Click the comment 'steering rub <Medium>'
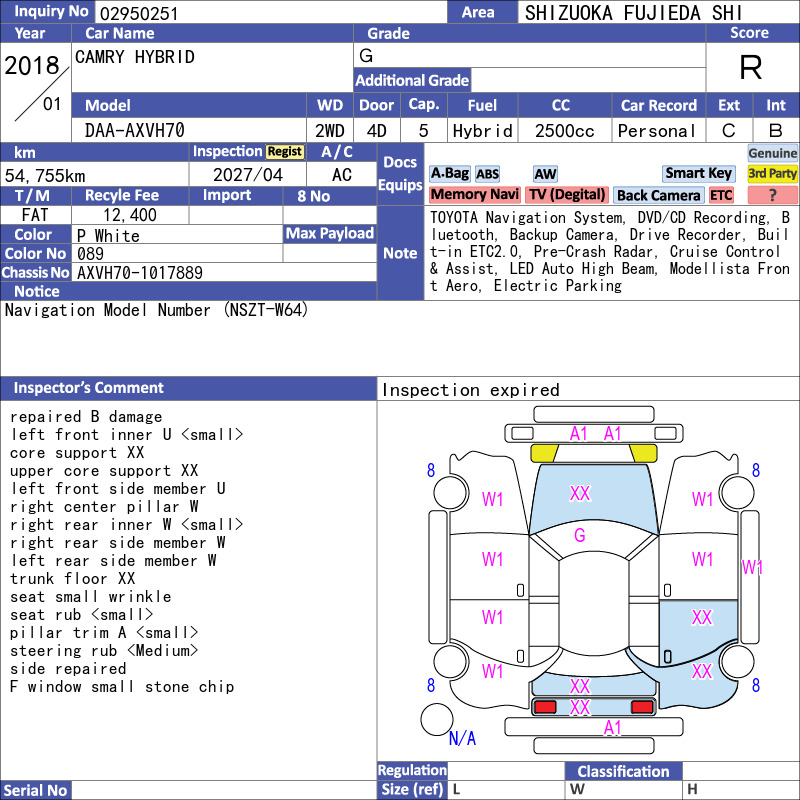The width and height of the screenshot is (800, 800). [x=104, y=651]
